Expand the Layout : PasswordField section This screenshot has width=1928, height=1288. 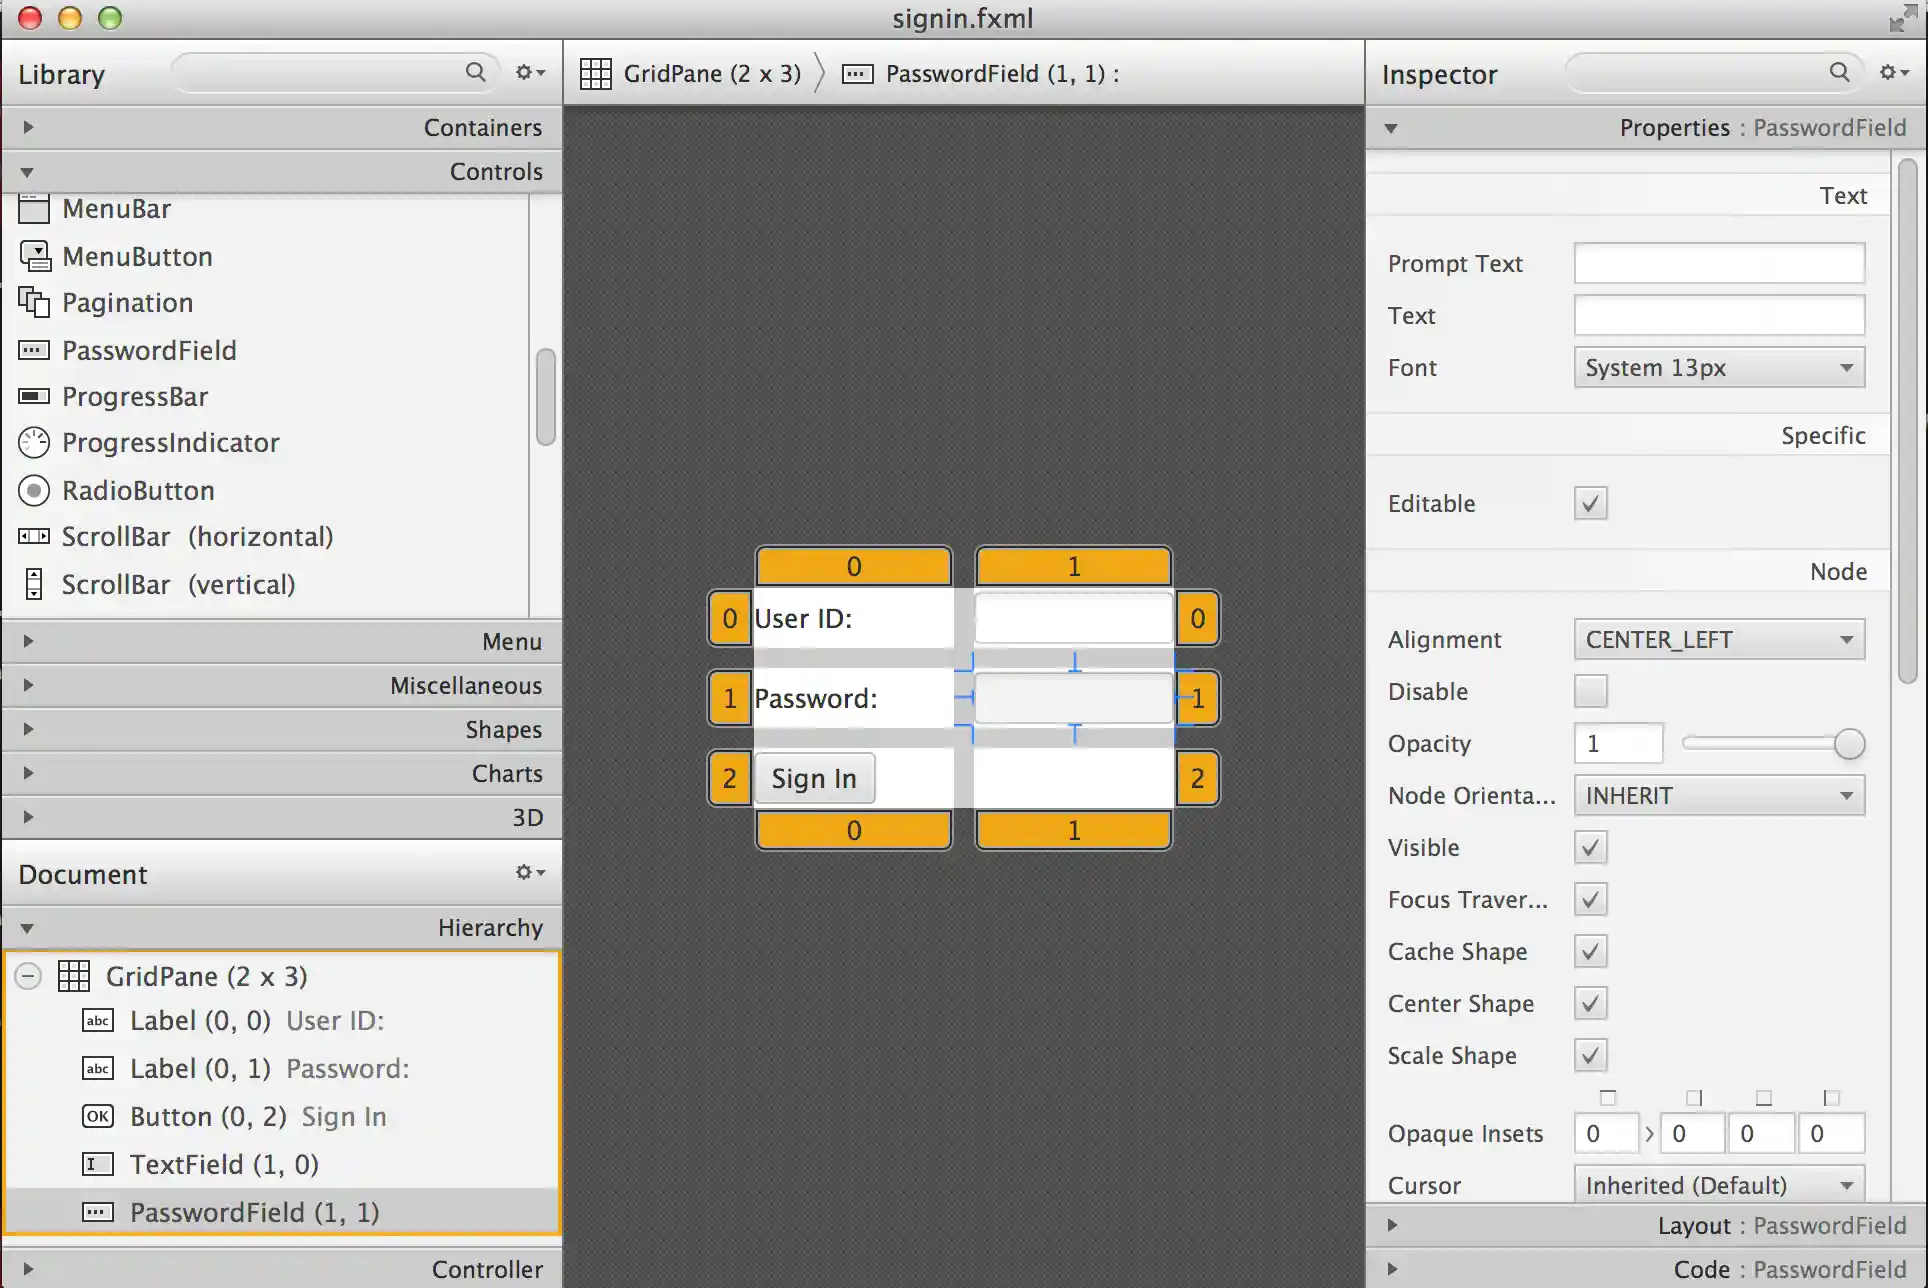click(x=1392, y=1225)
